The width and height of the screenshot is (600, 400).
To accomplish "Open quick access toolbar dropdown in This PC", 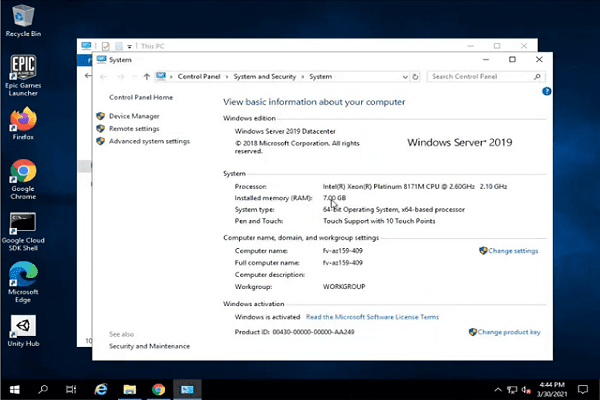I will [x=130, y=46].
